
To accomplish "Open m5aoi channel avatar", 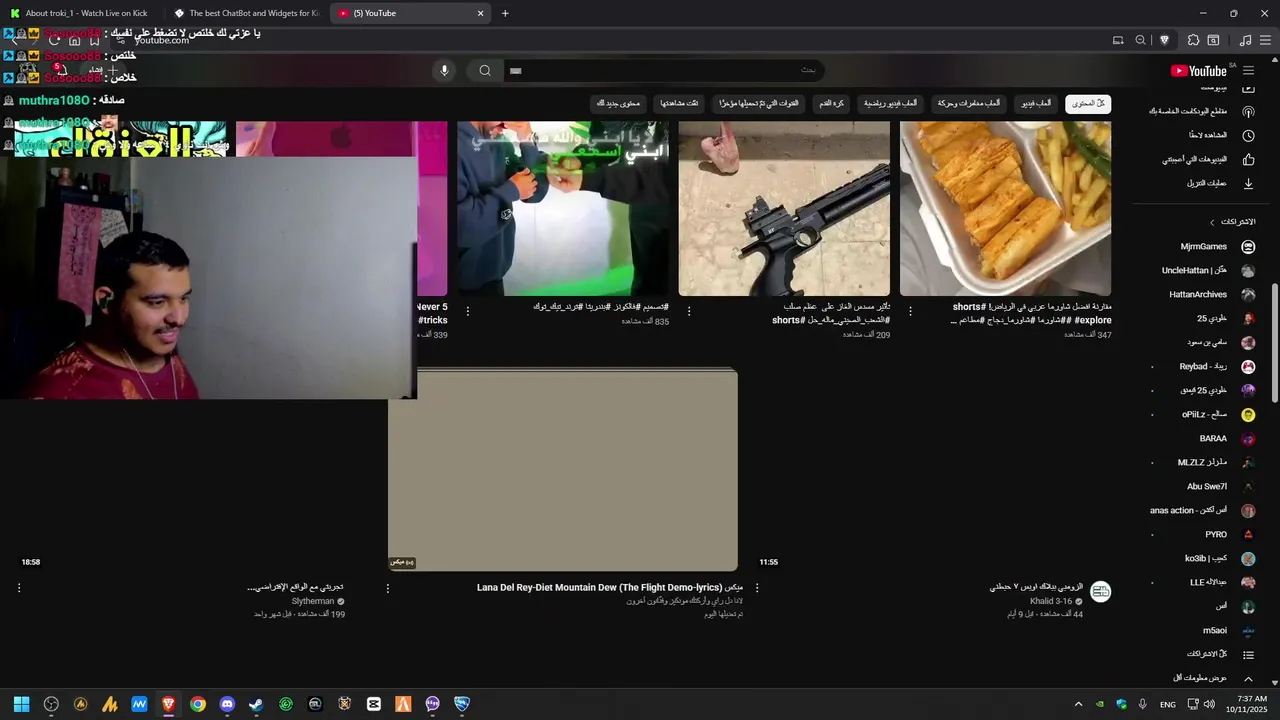I will point(1248,630).
